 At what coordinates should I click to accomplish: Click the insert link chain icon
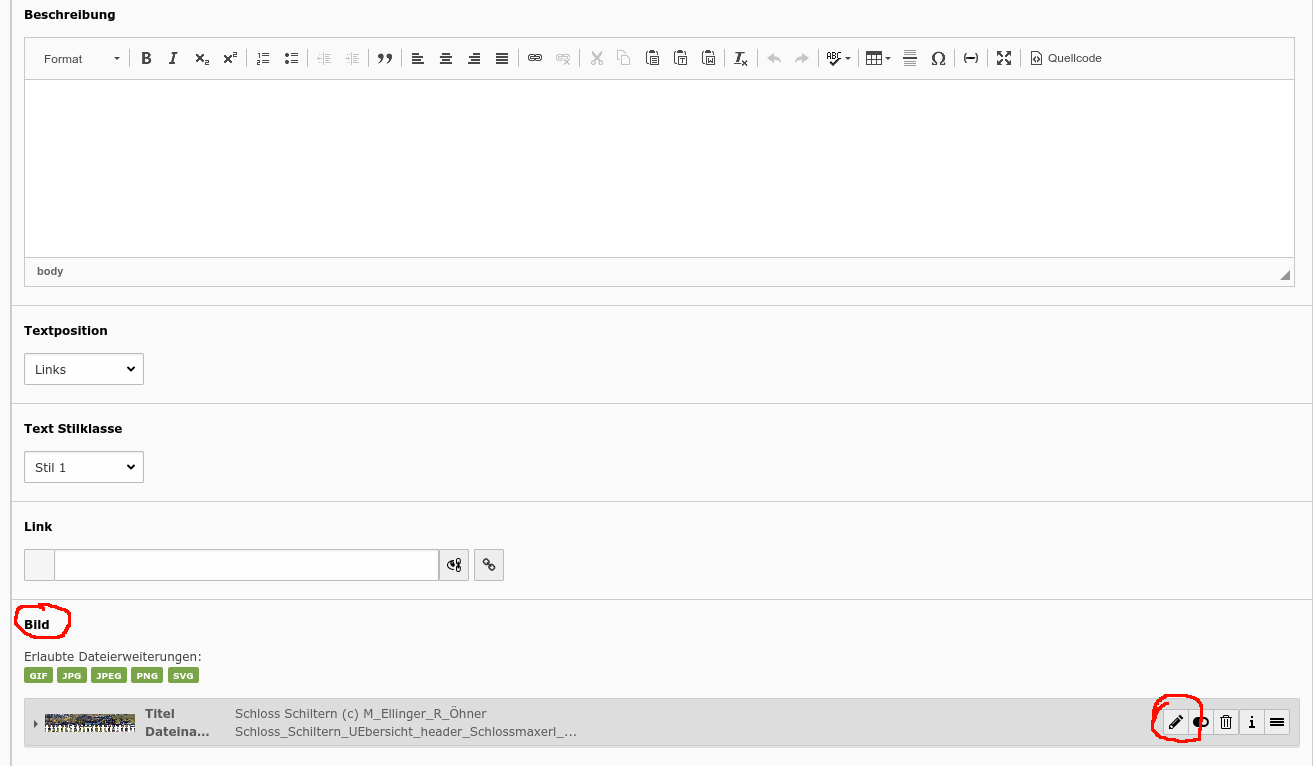point(535,58)
